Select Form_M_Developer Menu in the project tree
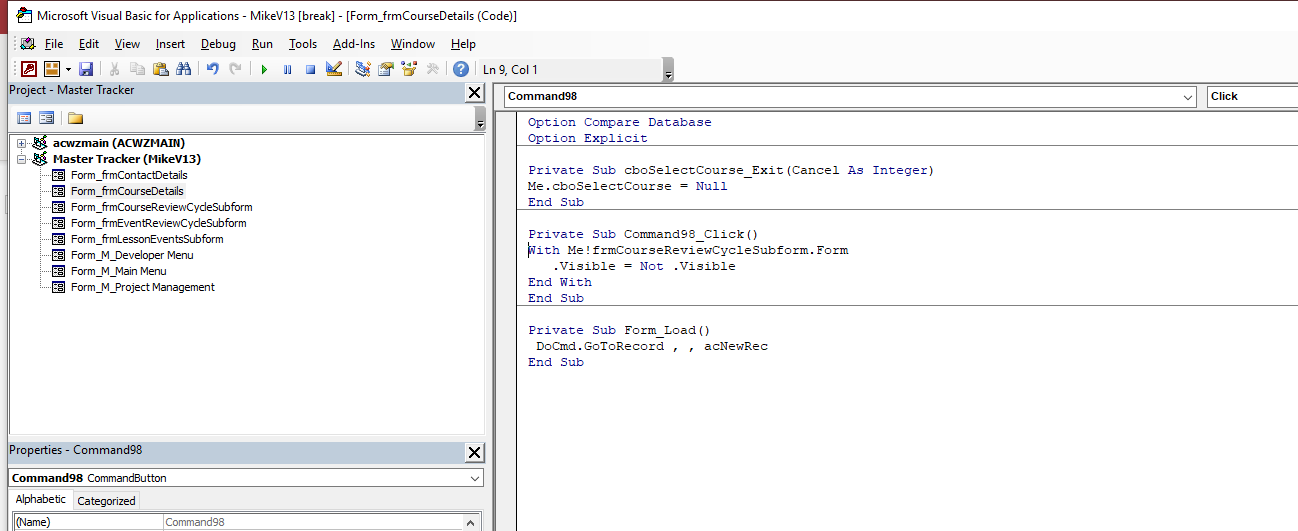 point(132,255)
